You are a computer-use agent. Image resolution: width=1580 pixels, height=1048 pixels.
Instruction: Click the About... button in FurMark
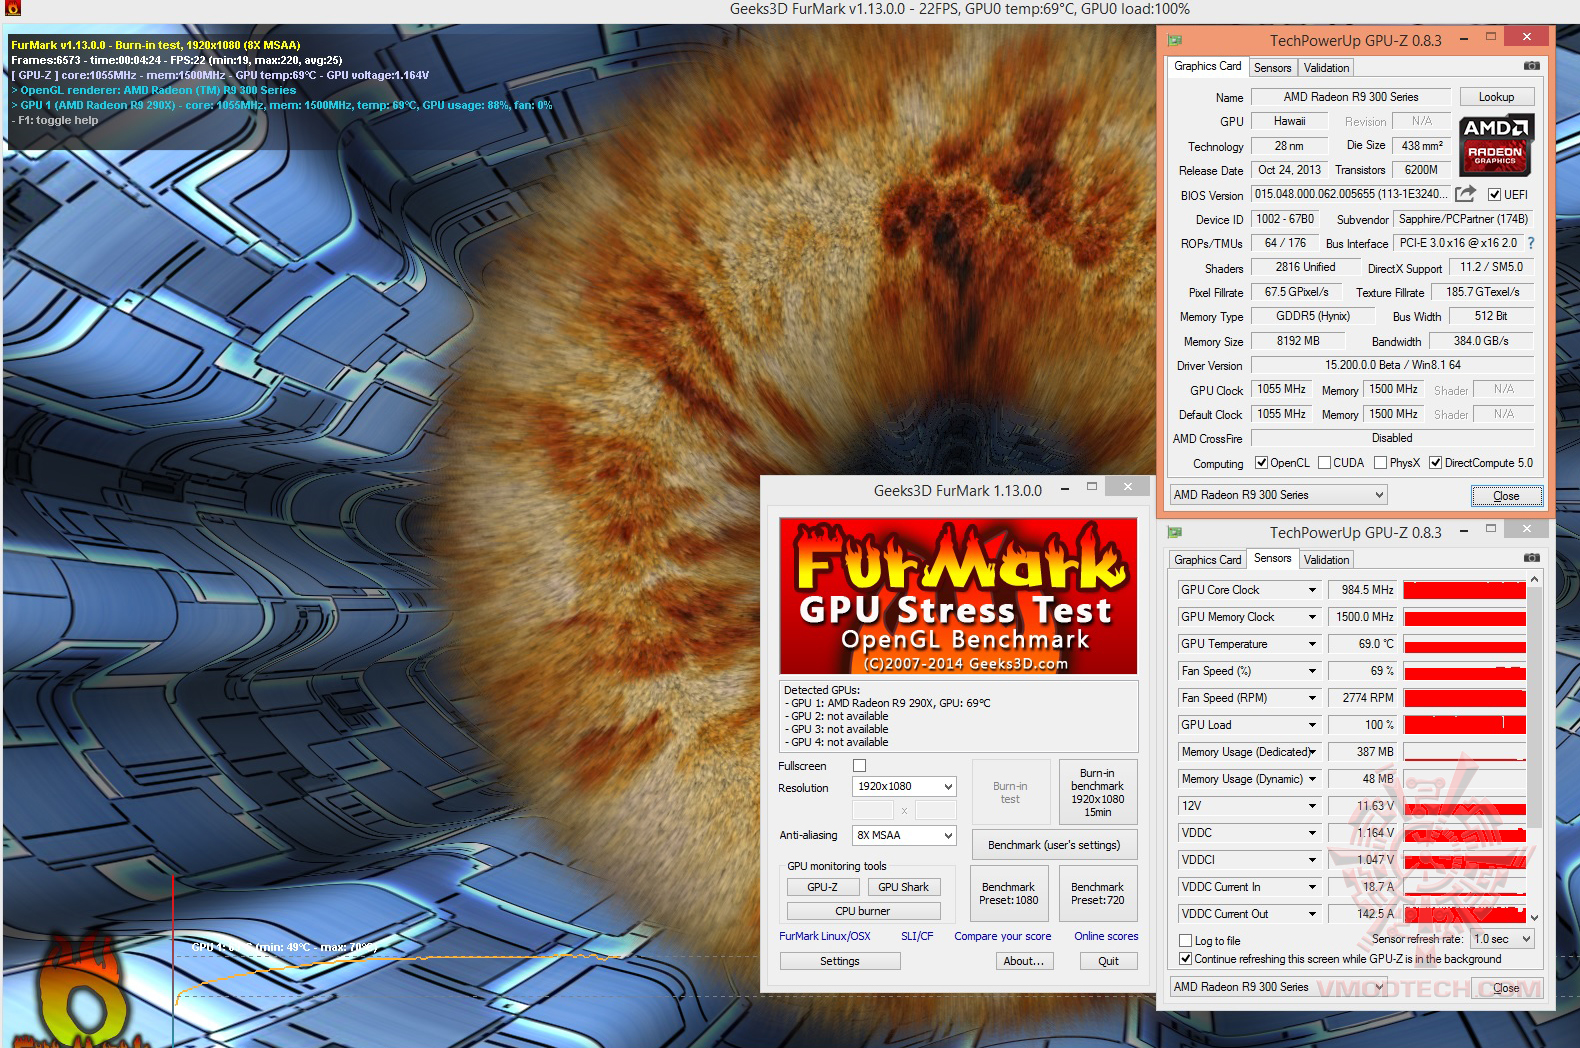[1024, 961]
